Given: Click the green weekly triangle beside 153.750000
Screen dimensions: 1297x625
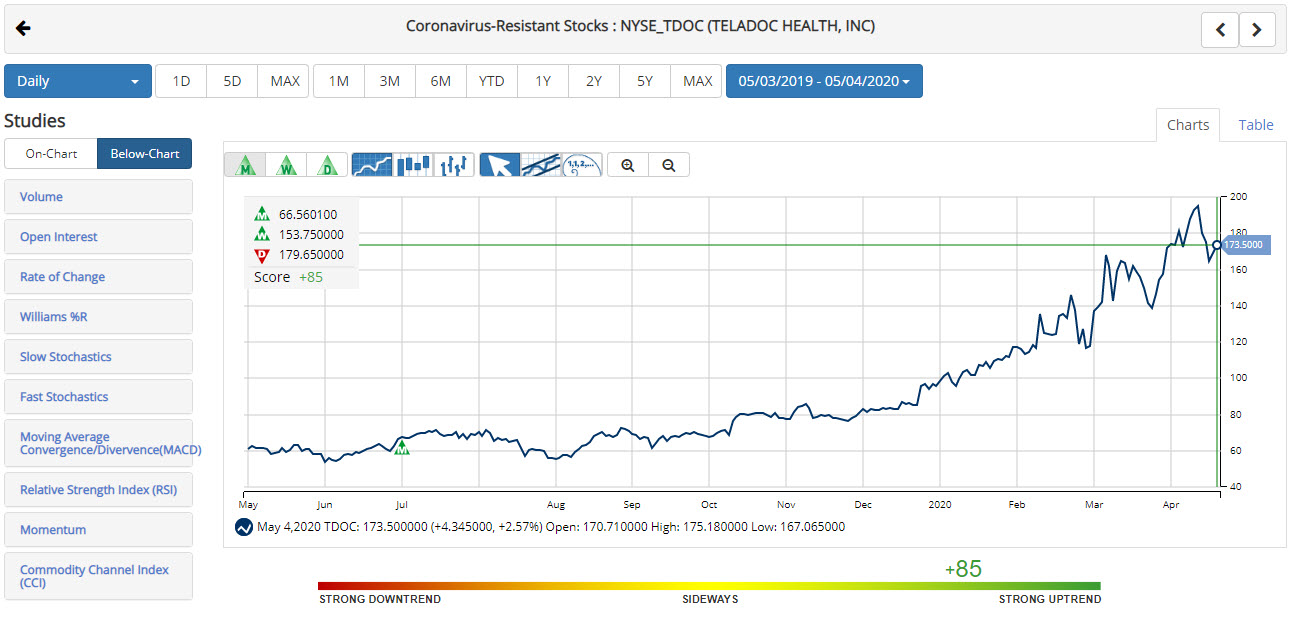Looking at the screenshot, I should point(262,234).
